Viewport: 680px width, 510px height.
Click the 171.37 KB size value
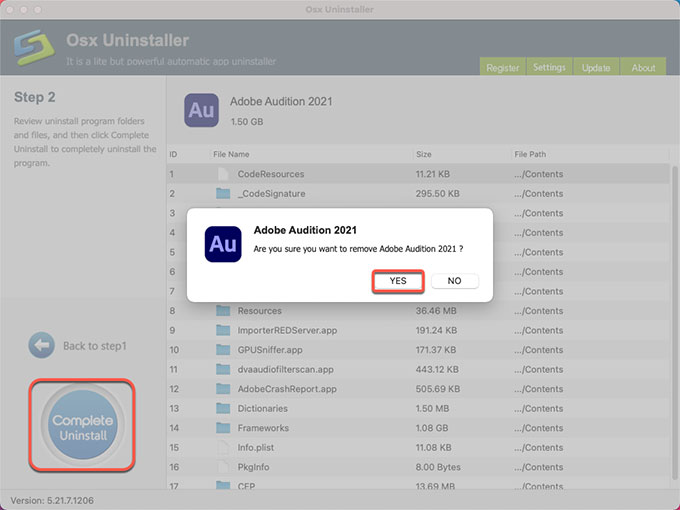(435, 350)
